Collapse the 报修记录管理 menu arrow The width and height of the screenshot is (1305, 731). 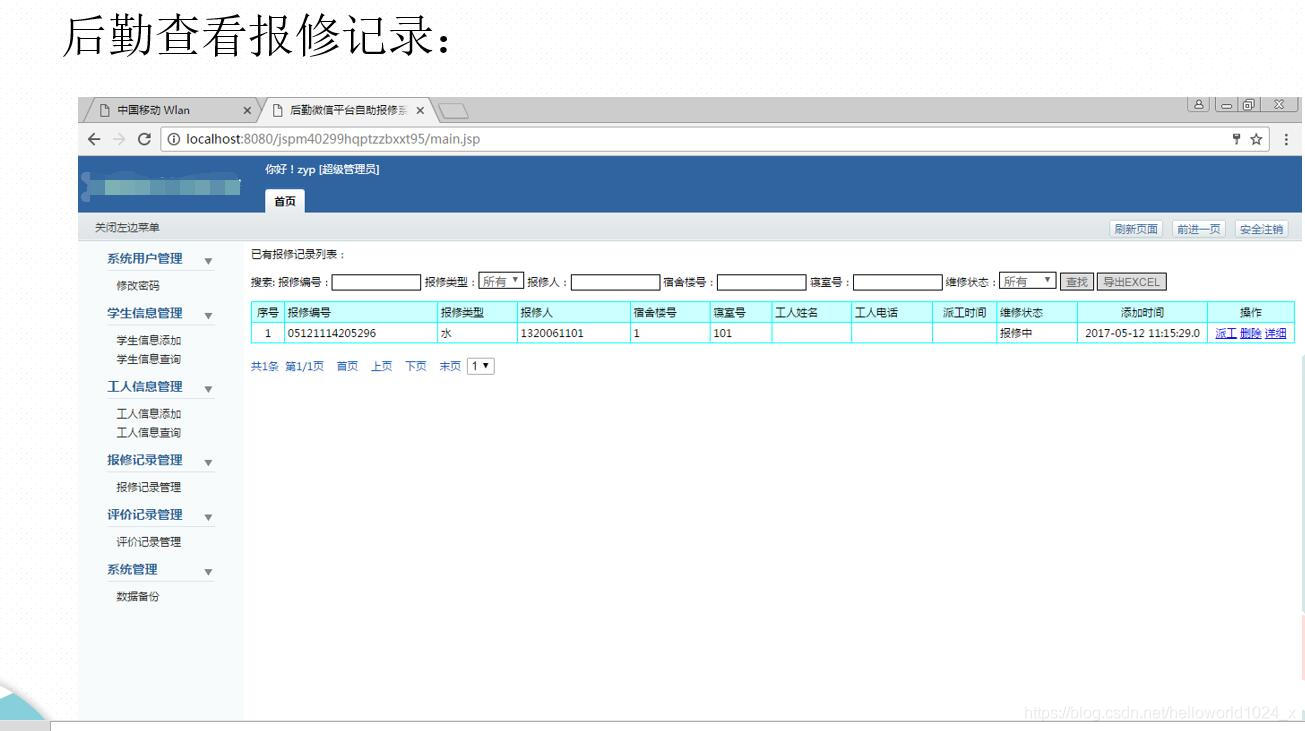208,462
